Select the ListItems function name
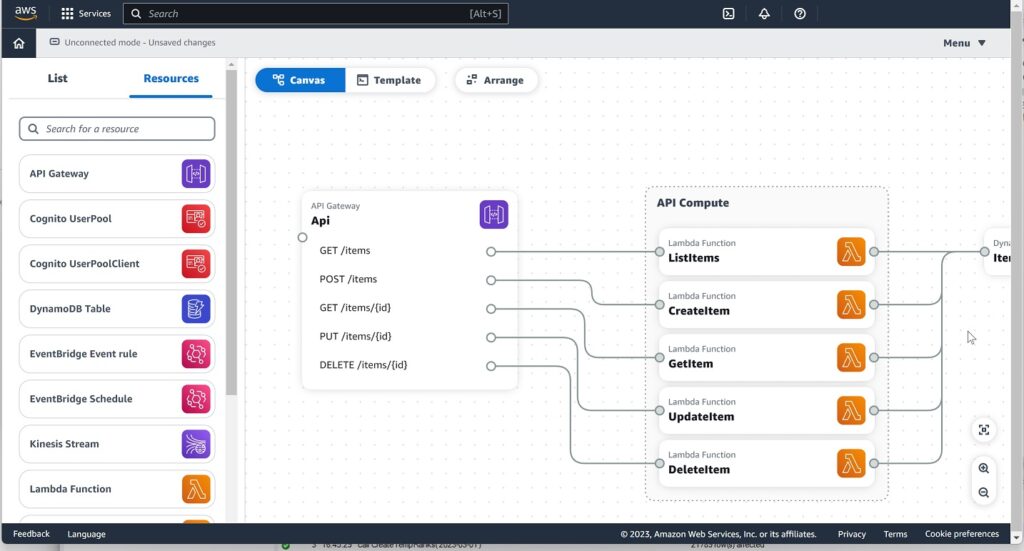 tap(694, 258)
